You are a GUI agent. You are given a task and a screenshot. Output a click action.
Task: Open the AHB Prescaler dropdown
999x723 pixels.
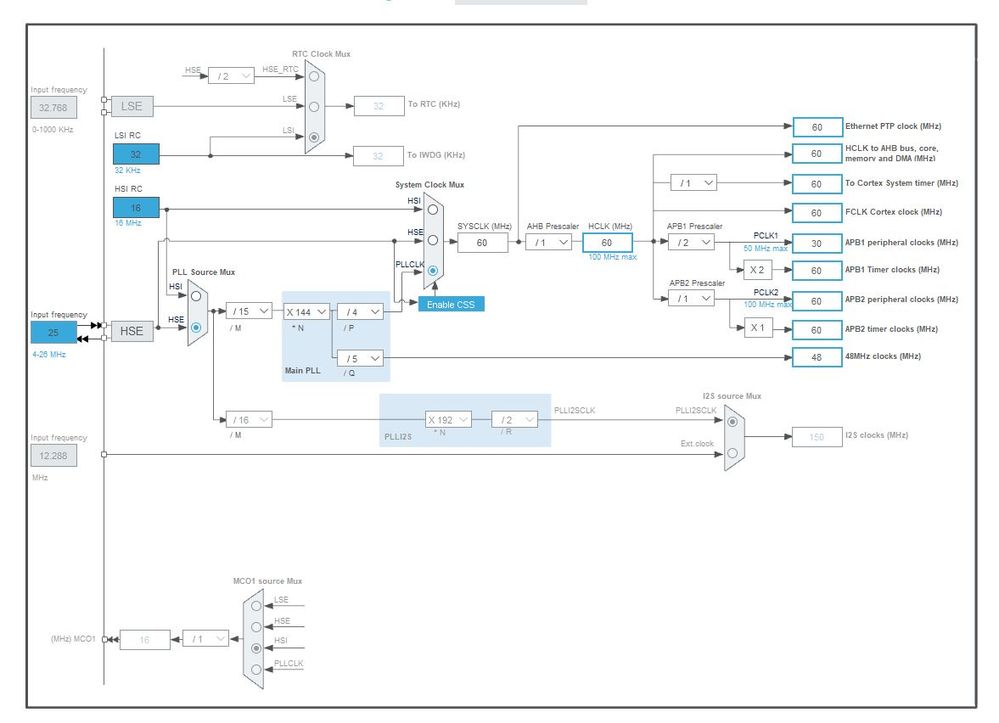549,242
